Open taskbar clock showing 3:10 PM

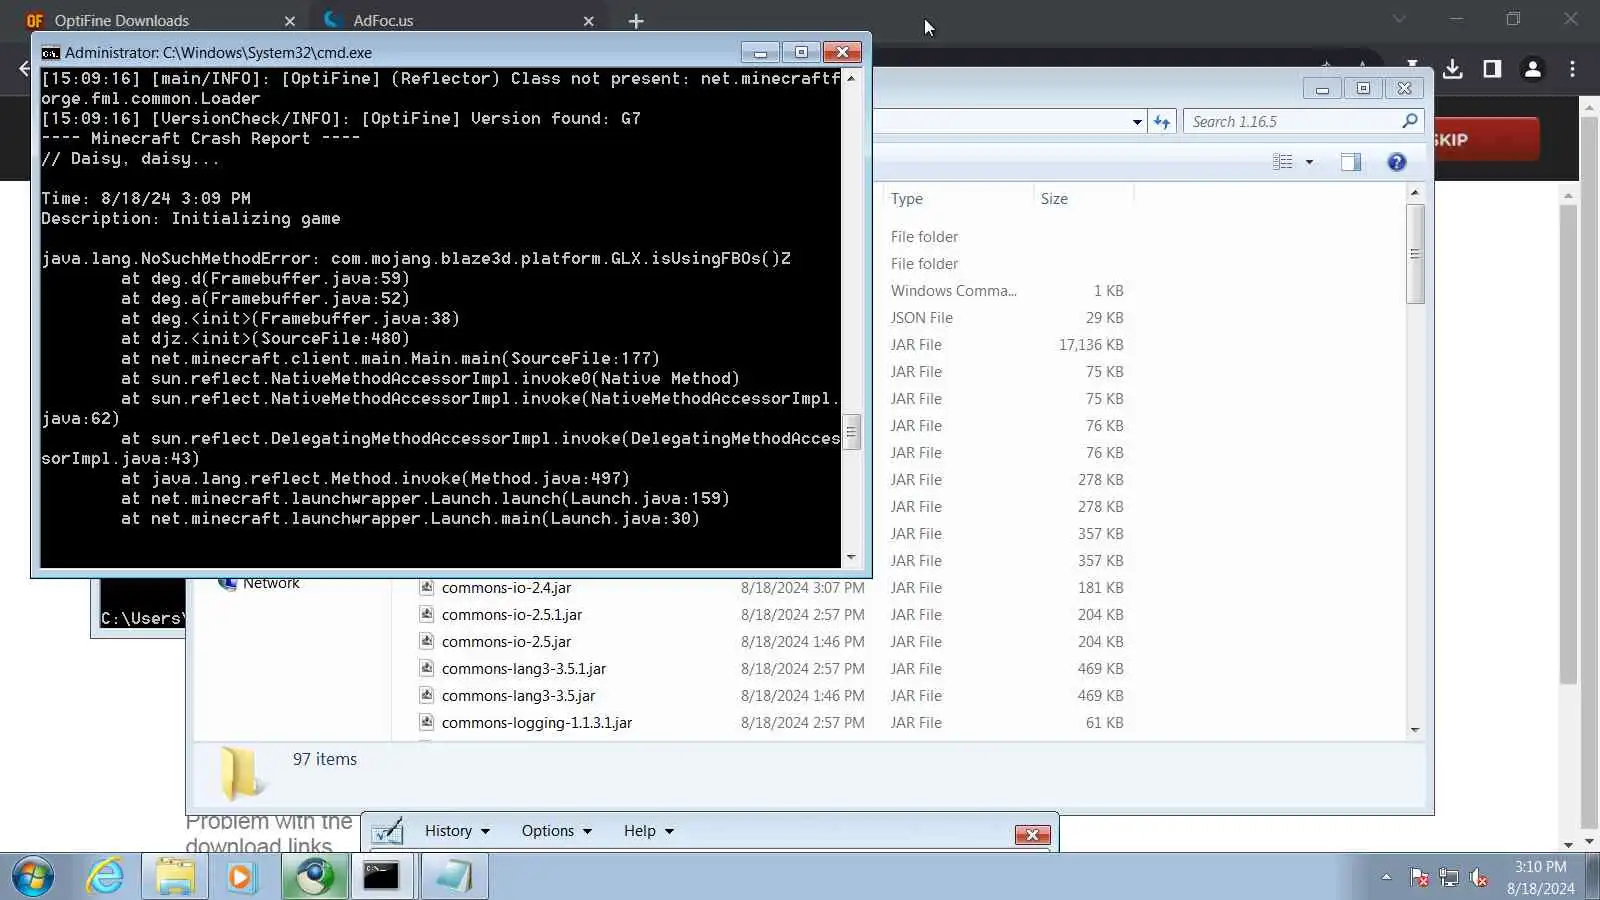1540,877
